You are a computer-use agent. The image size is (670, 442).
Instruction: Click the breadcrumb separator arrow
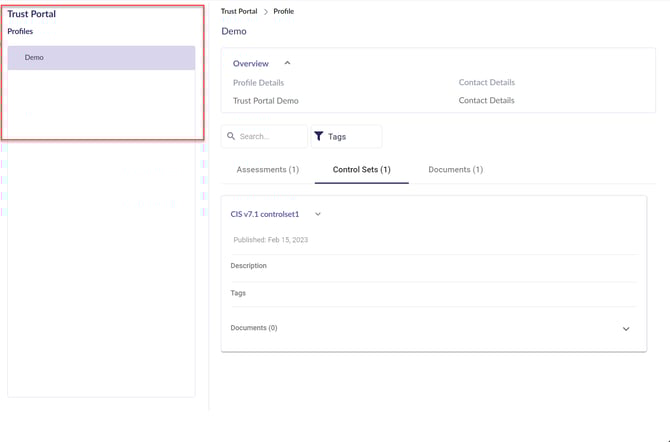[x=266, y=12]
